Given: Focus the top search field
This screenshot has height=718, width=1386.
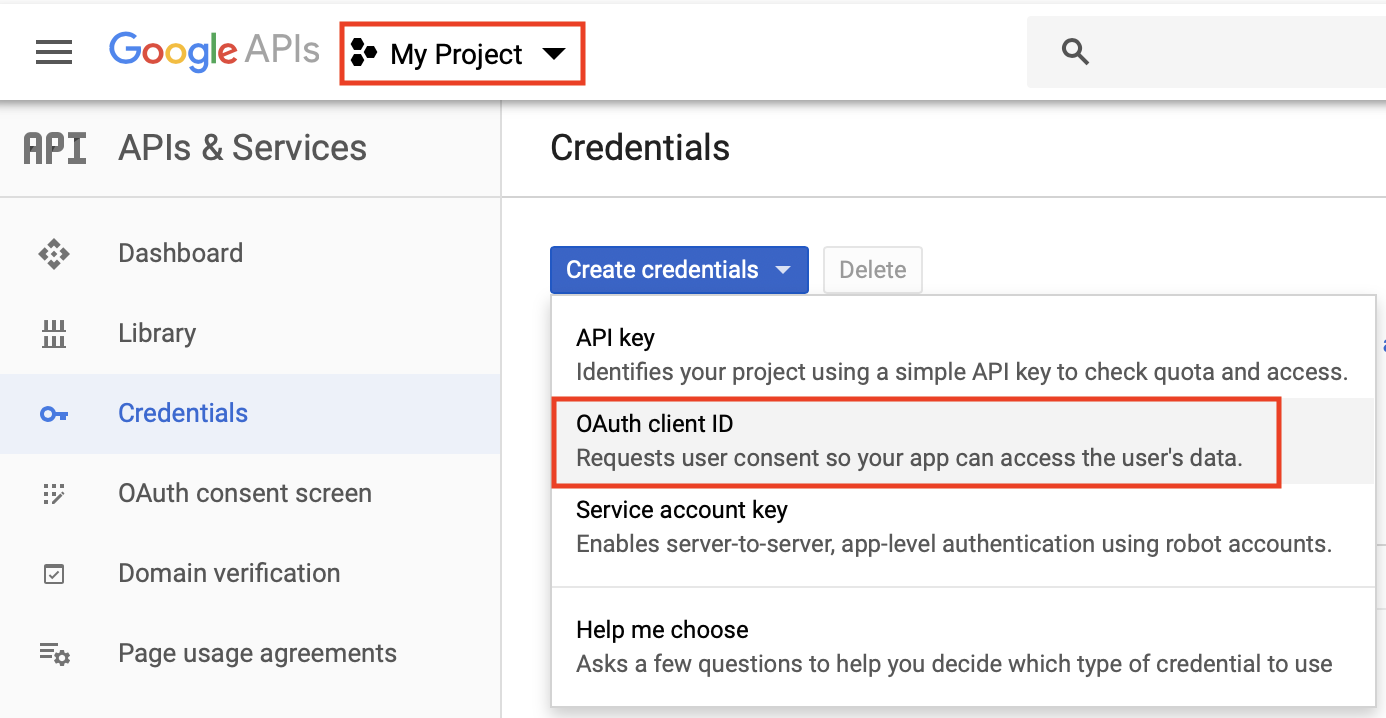Looking at the screenshot, I should coord(1206,52).
